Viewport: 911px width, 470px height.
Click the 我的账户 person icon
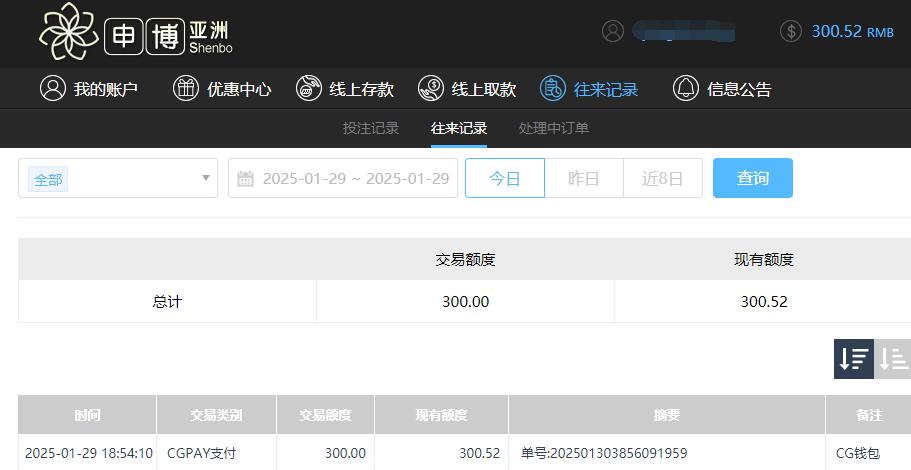pyautogui.click(x=53, y=88)
